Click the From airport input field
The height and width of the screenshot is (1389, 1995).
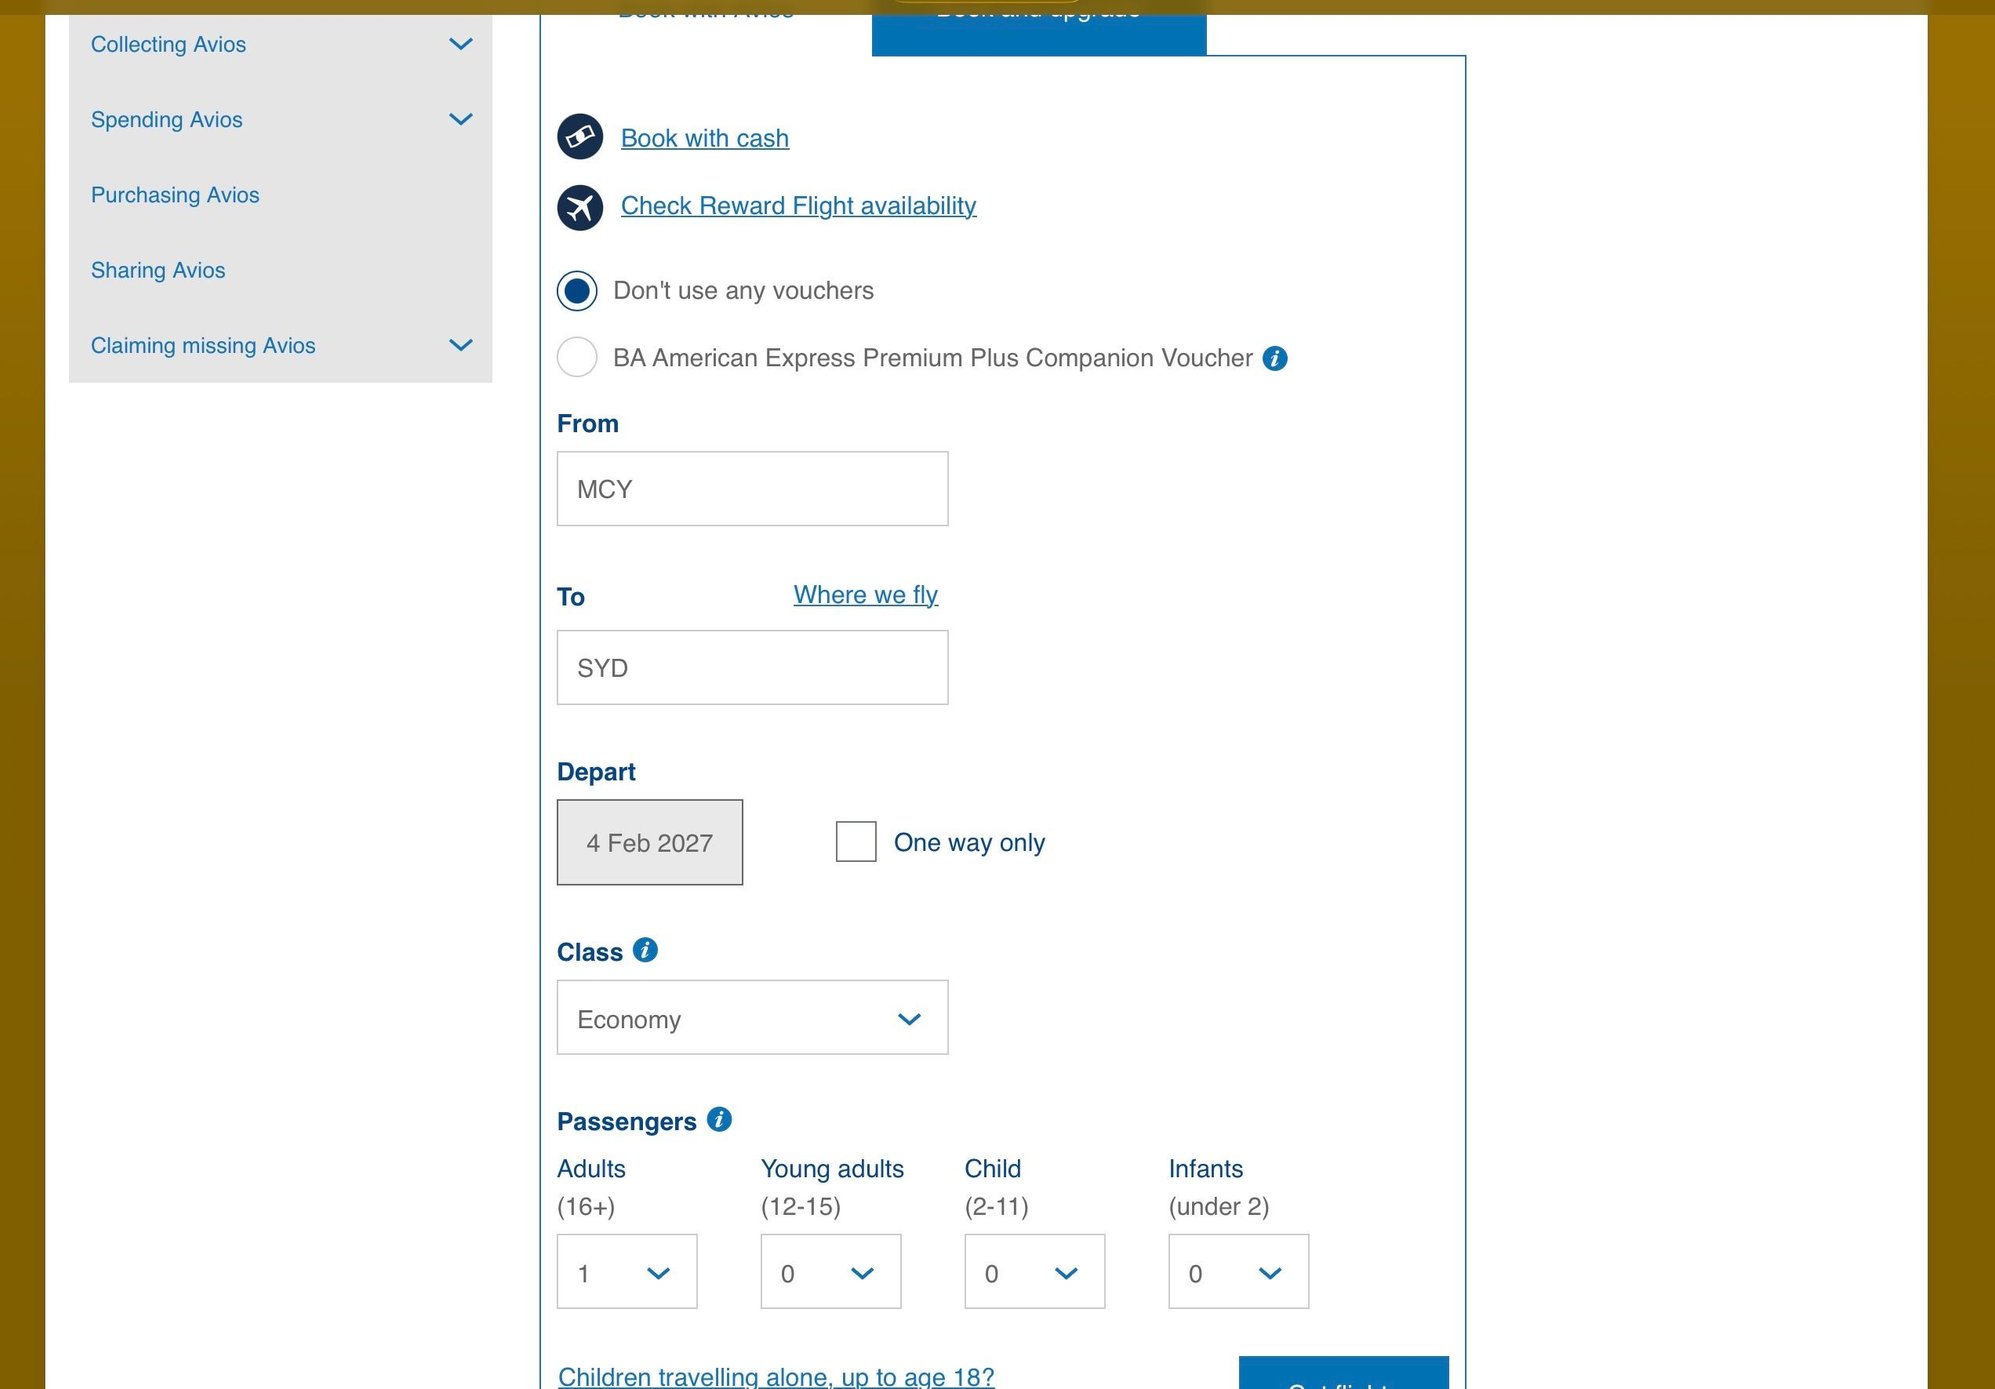point(752,489)
